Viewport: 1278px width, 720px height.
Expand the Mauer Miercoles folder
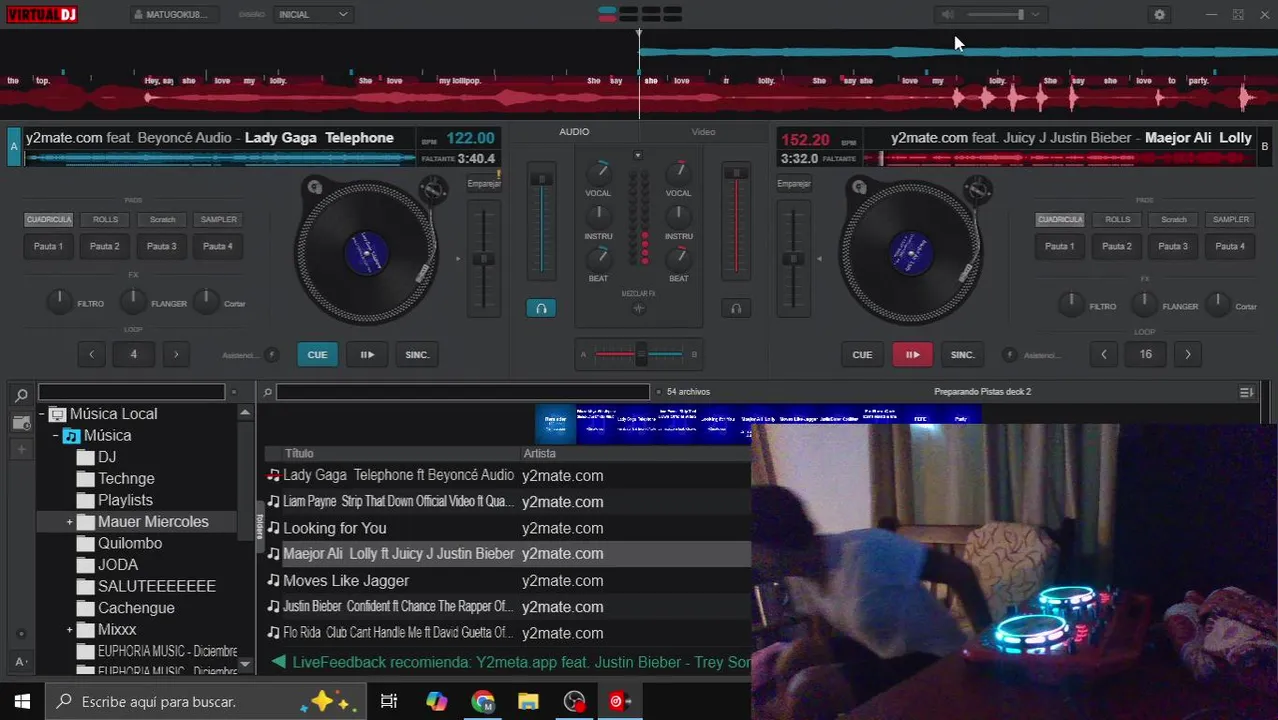coord(69,522)
